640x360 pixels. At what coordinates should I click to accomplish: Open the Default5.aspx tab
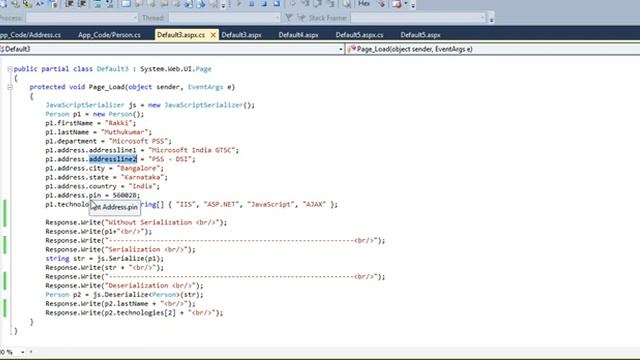point(420,35)
